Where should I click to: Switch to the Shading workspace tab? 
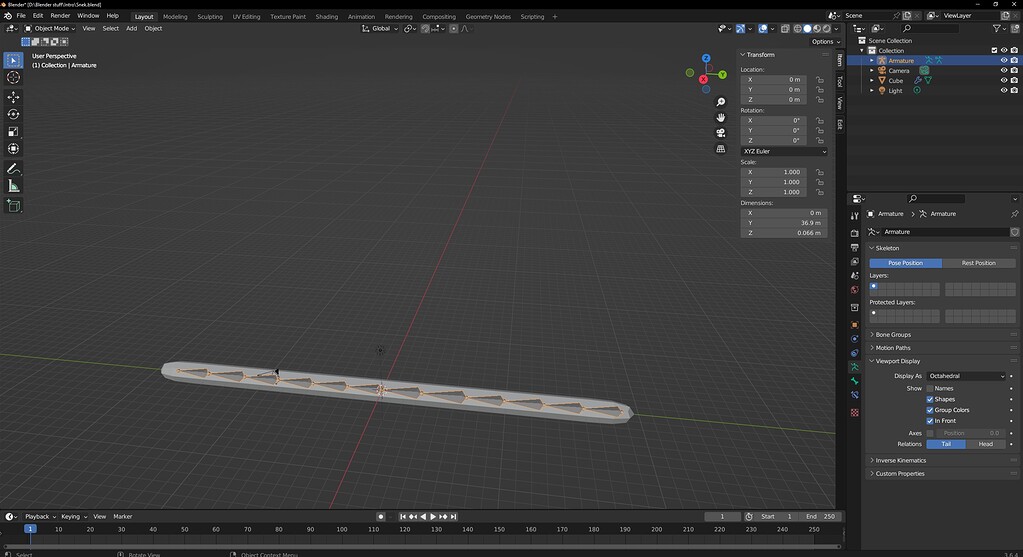[326, 16]
